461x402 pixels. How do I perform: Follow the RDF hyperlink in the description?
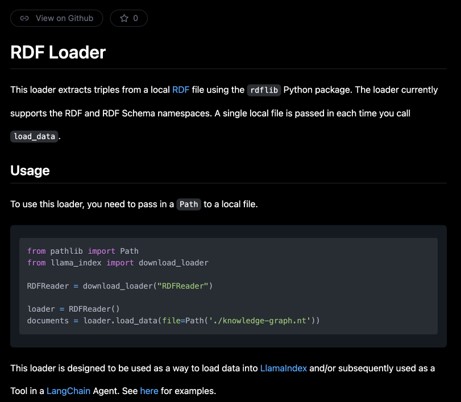tap(181, 90)
